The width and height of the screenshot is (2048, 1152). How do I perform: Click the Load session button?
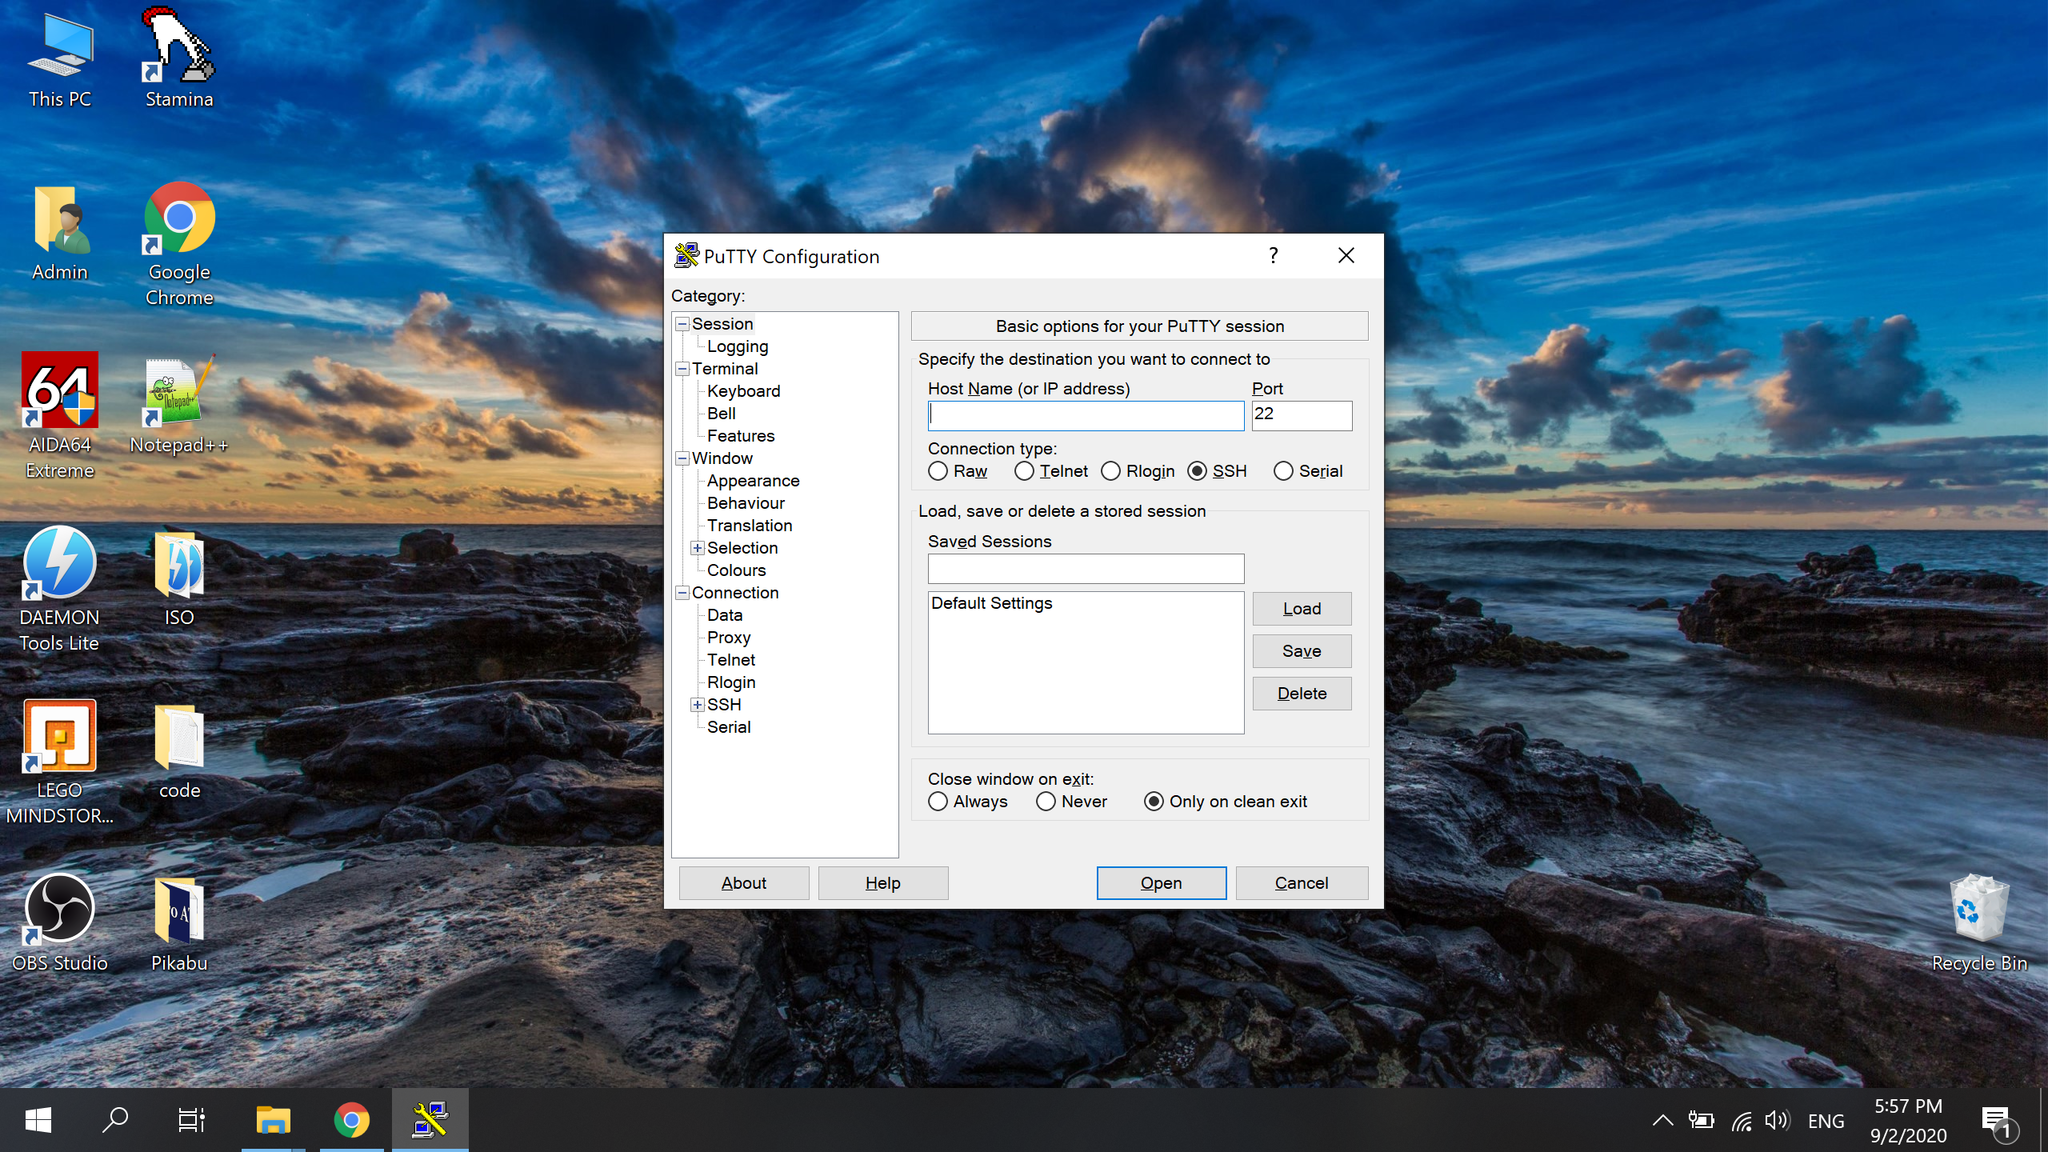pos(1302,609)
